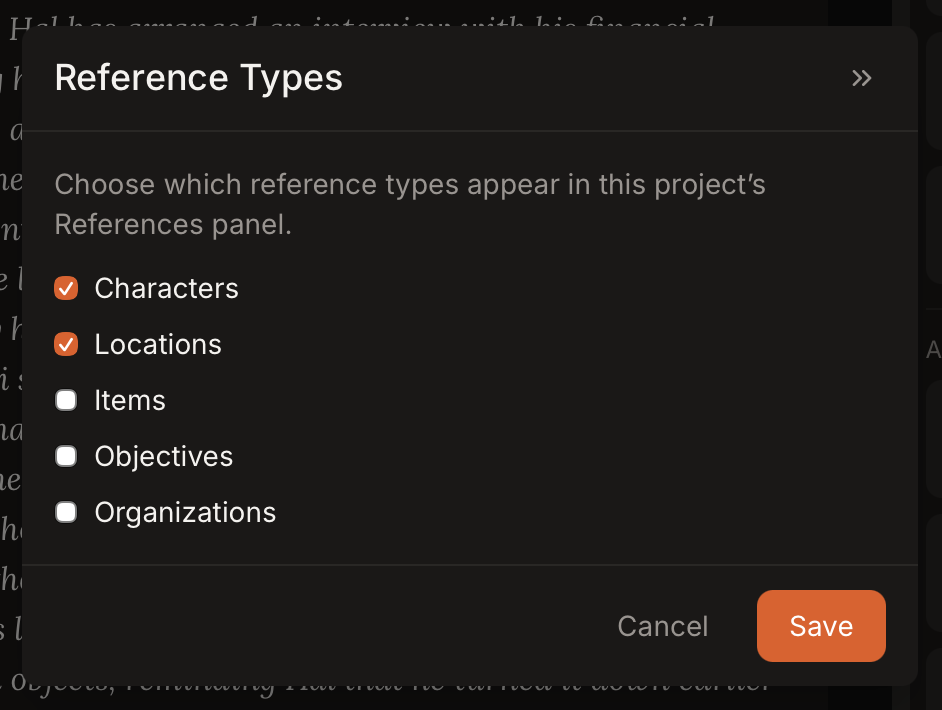Save the reference type selection
942x710 pixels.
821,626
